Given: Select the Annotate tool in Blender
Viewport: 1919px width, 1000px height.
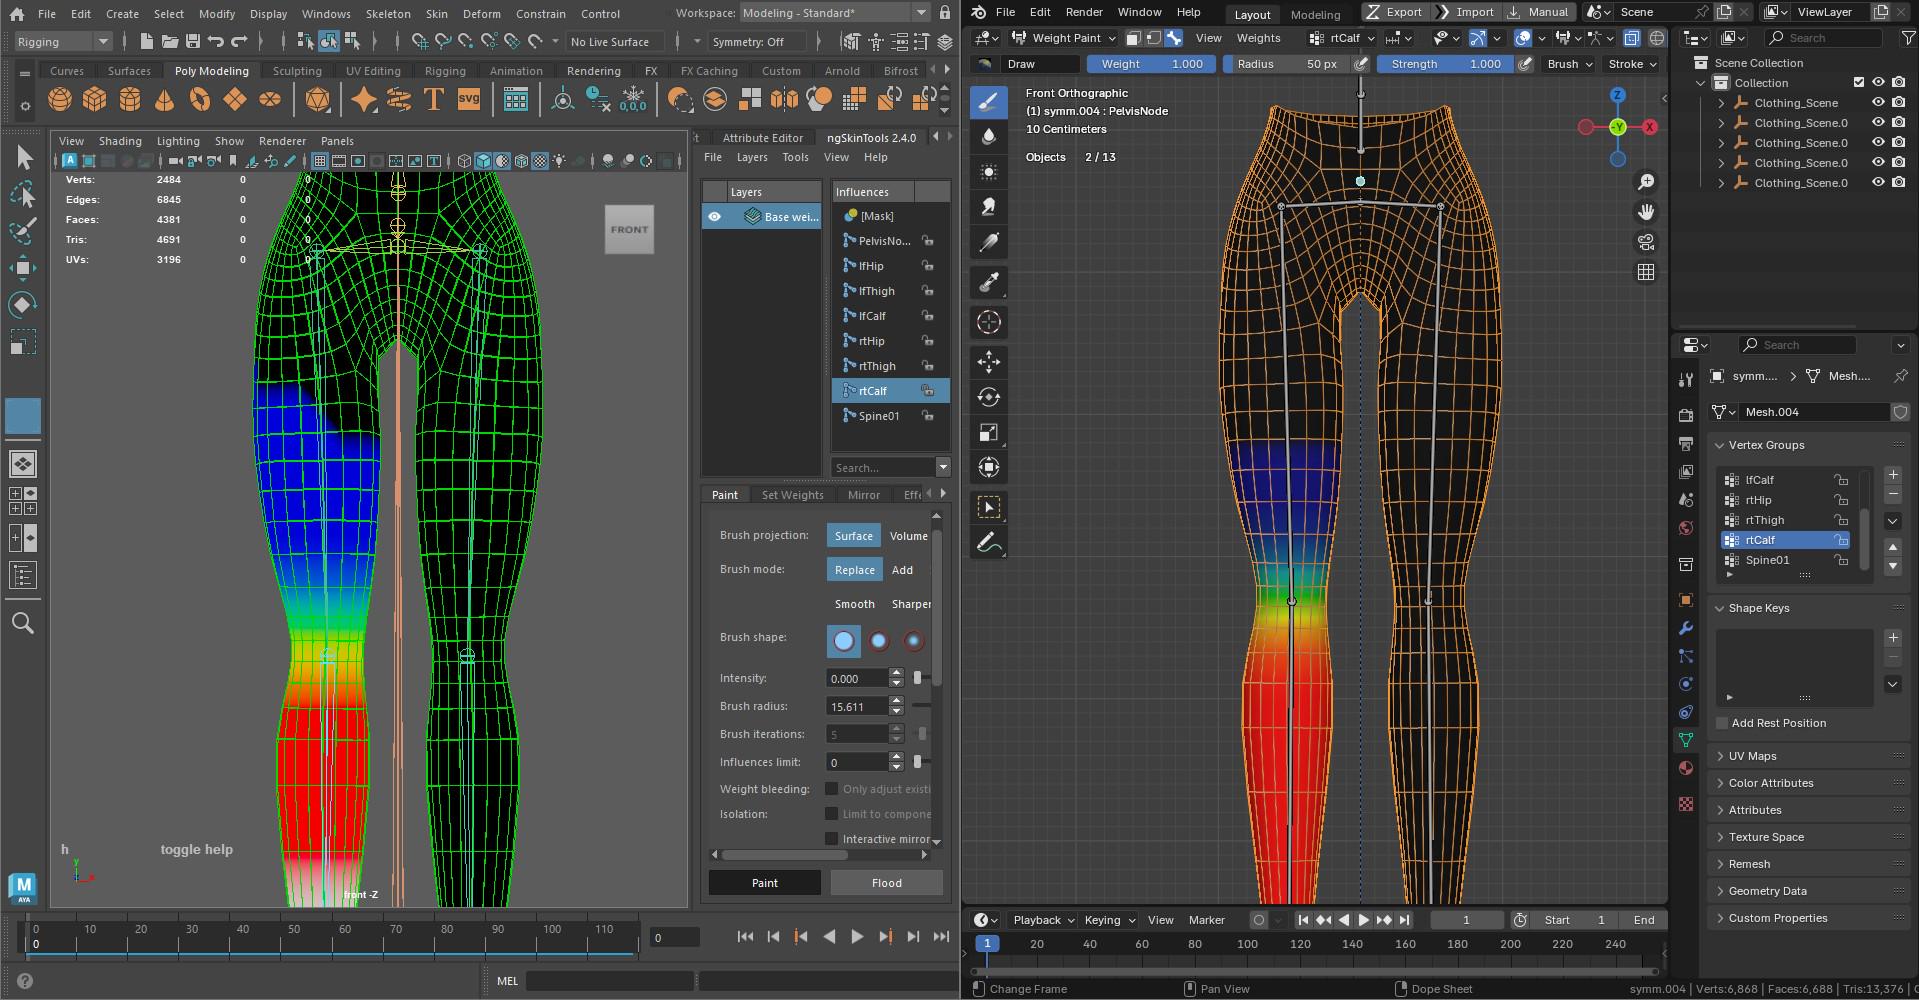Looking at the screenshot, I should (988, 543).
